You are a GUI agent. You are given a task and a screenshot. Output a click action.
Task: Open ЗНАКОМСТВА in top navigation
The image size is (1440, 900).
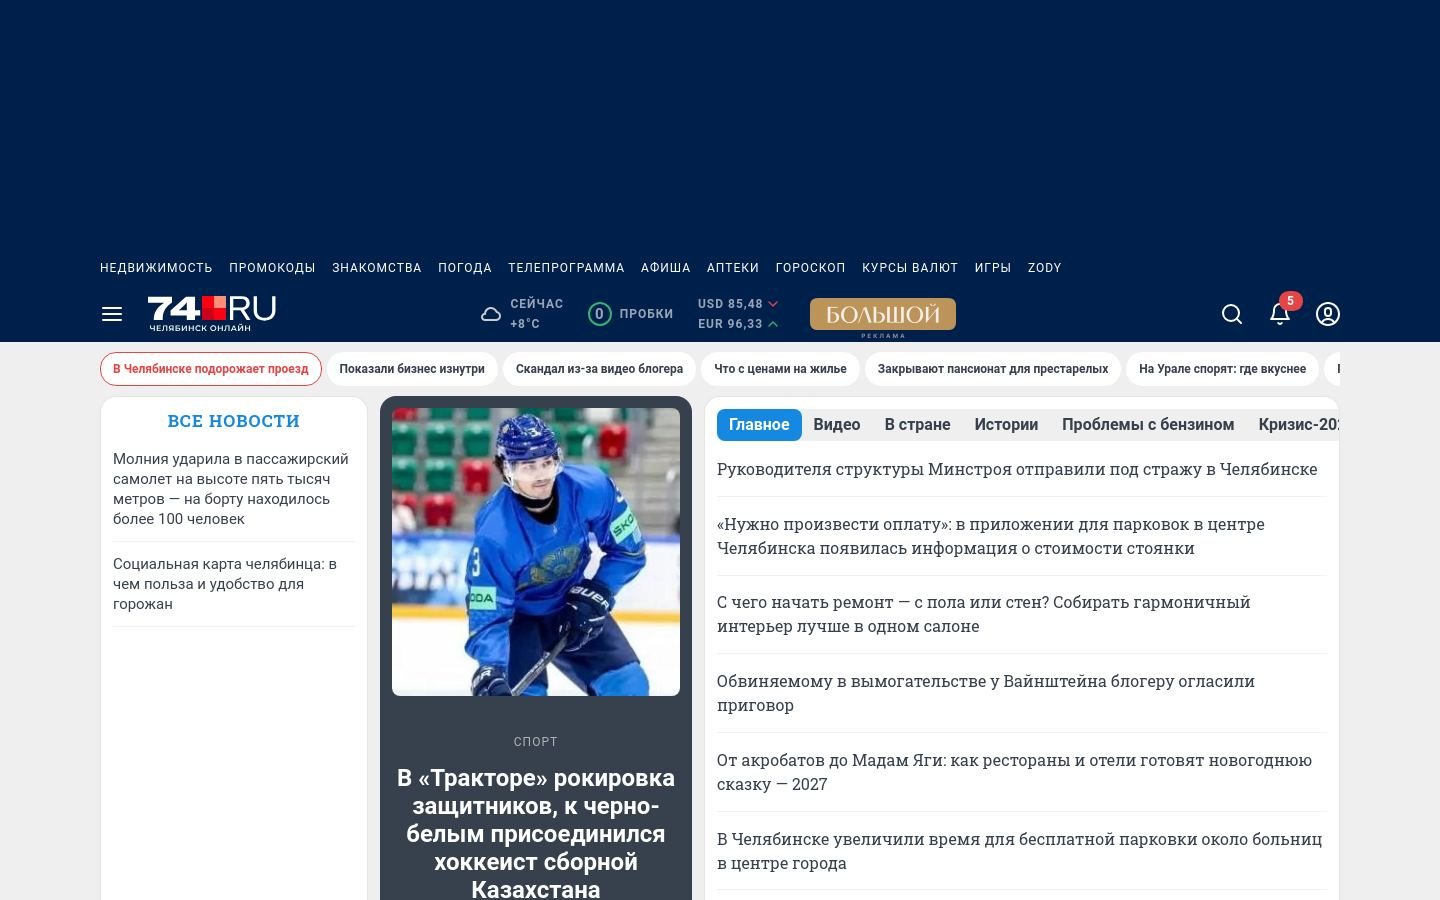point(377,268)
